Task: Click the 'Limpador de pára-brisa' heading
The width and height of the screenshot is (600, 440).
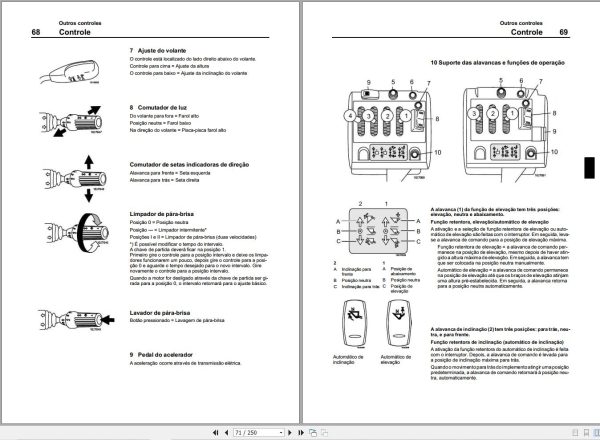Action: pos(161,214)
